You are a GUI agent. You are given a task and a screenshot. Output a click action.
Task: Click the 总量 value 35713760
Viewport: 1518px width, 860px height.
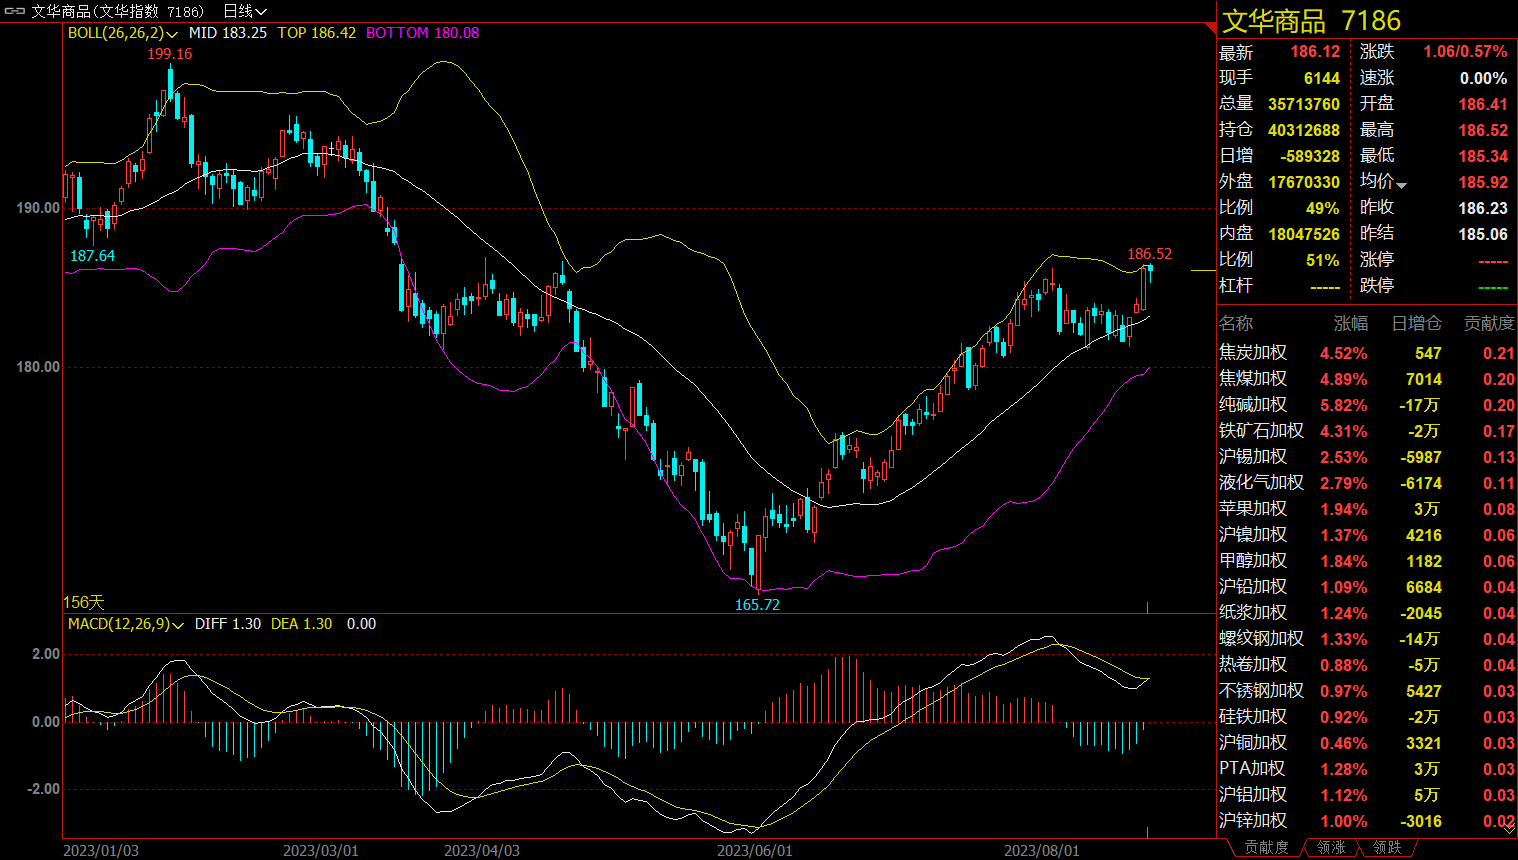1304,104
